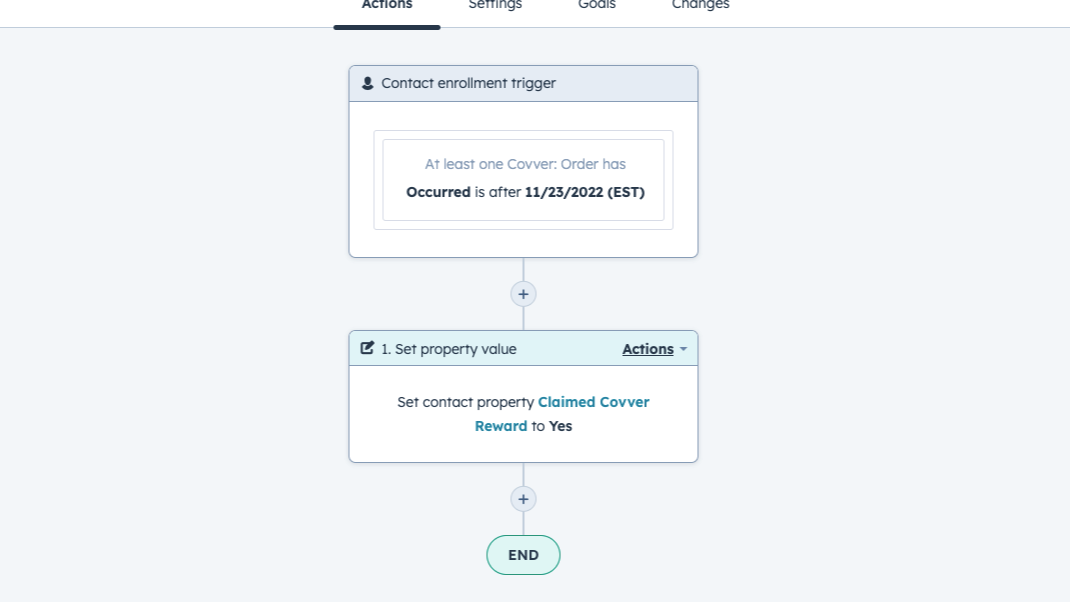Click the END node
The width and height of the screenshot is (1071, 602).
[523, 555]
